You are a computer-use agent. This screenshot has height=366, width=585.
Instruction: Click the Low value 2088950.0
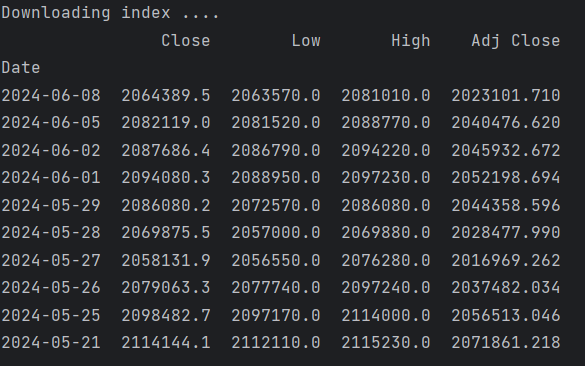coord(276,178)
